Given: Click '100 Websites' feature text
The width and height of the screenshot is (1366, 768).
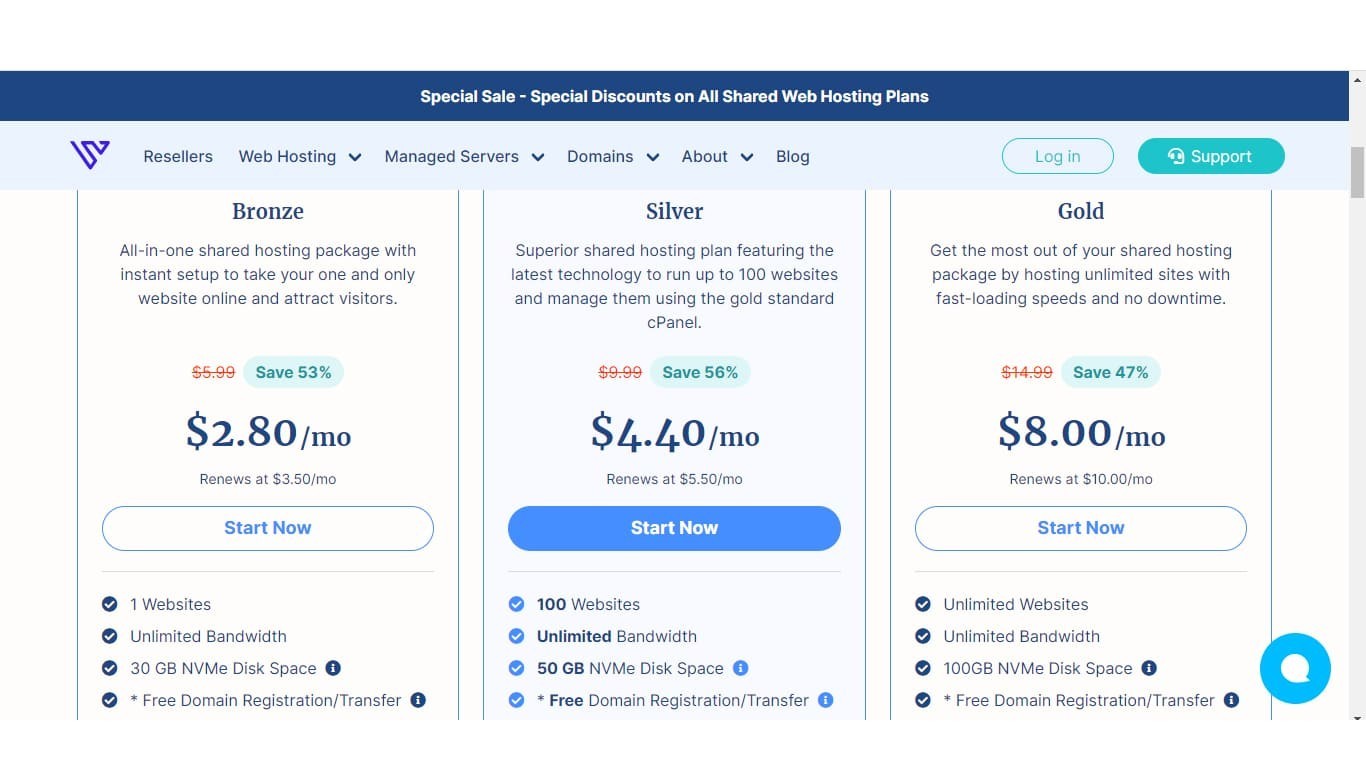Looking at the screenshot, I should (588, 604).
